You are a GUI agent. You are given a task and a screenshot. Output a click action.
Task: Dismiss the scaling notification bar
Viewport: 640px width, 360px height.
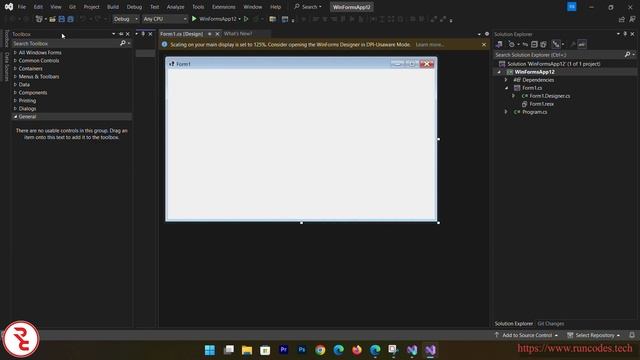[x=484, y=44]
